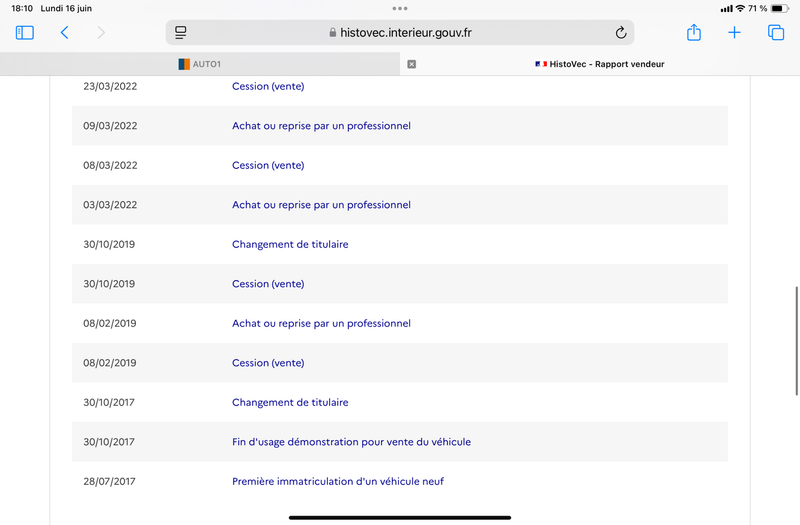Image resolution: width=800 pixels, height=525 pixels.
Task: Click the date 03/03/2022
Action: coord(110,205)
